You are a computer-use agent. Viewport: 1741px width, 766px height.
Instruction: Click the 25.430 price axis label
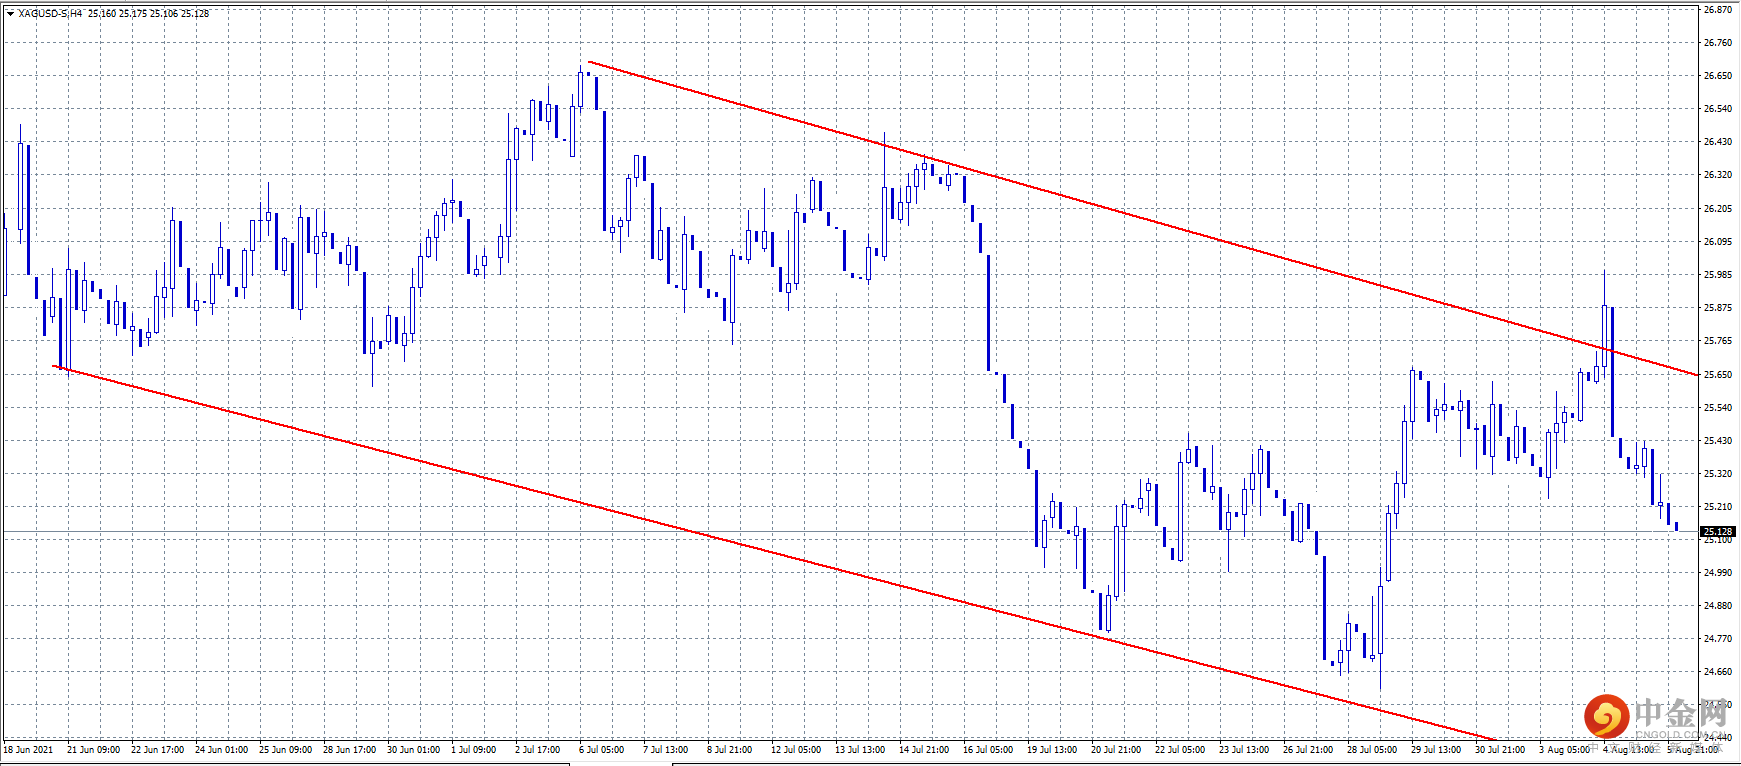point(1718,441)
